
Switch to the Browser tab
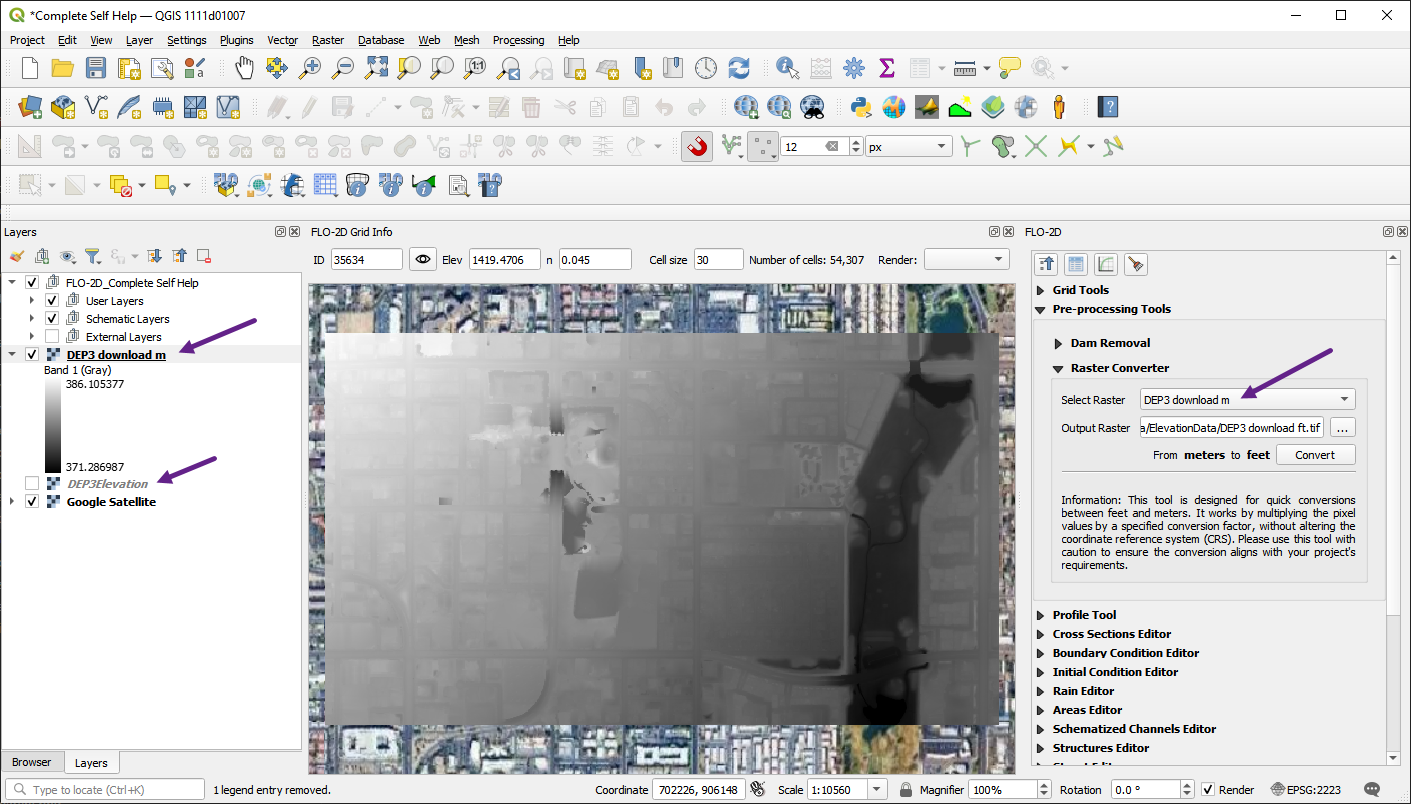[x=31, y=762]
